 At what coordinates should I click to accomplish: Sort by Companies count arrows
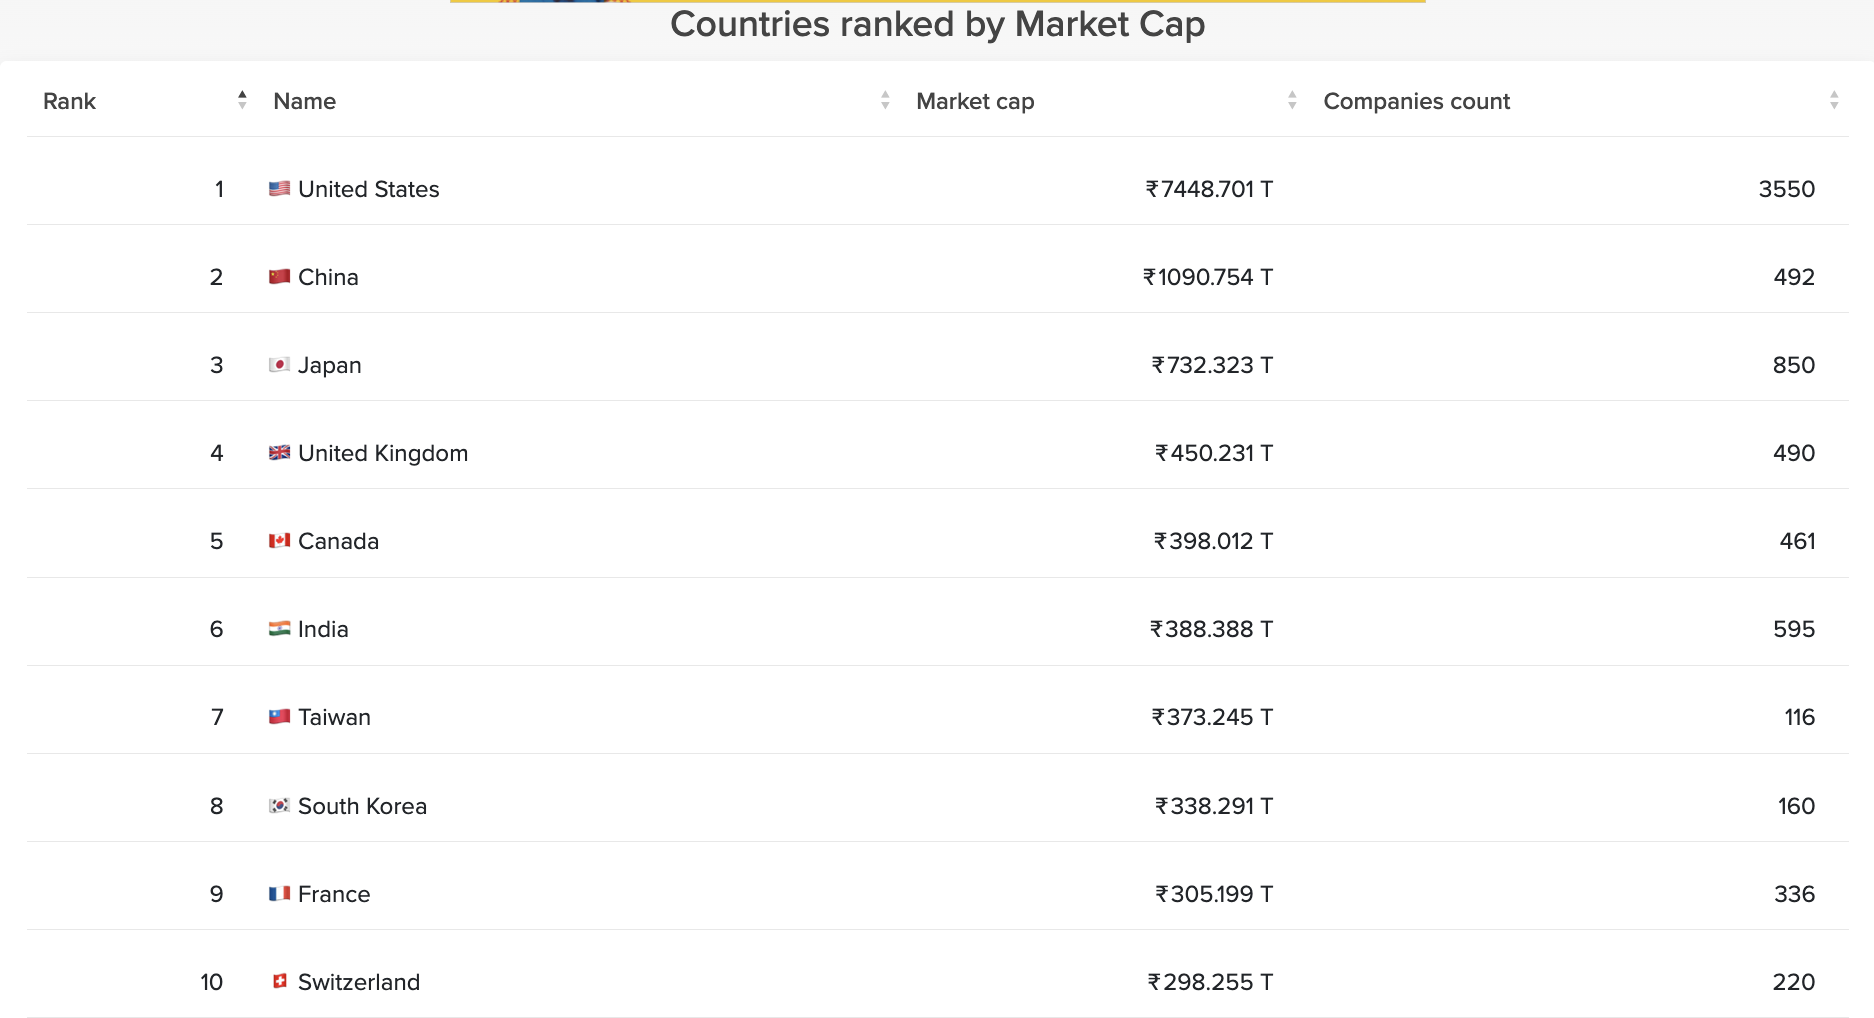point(1834,100)
